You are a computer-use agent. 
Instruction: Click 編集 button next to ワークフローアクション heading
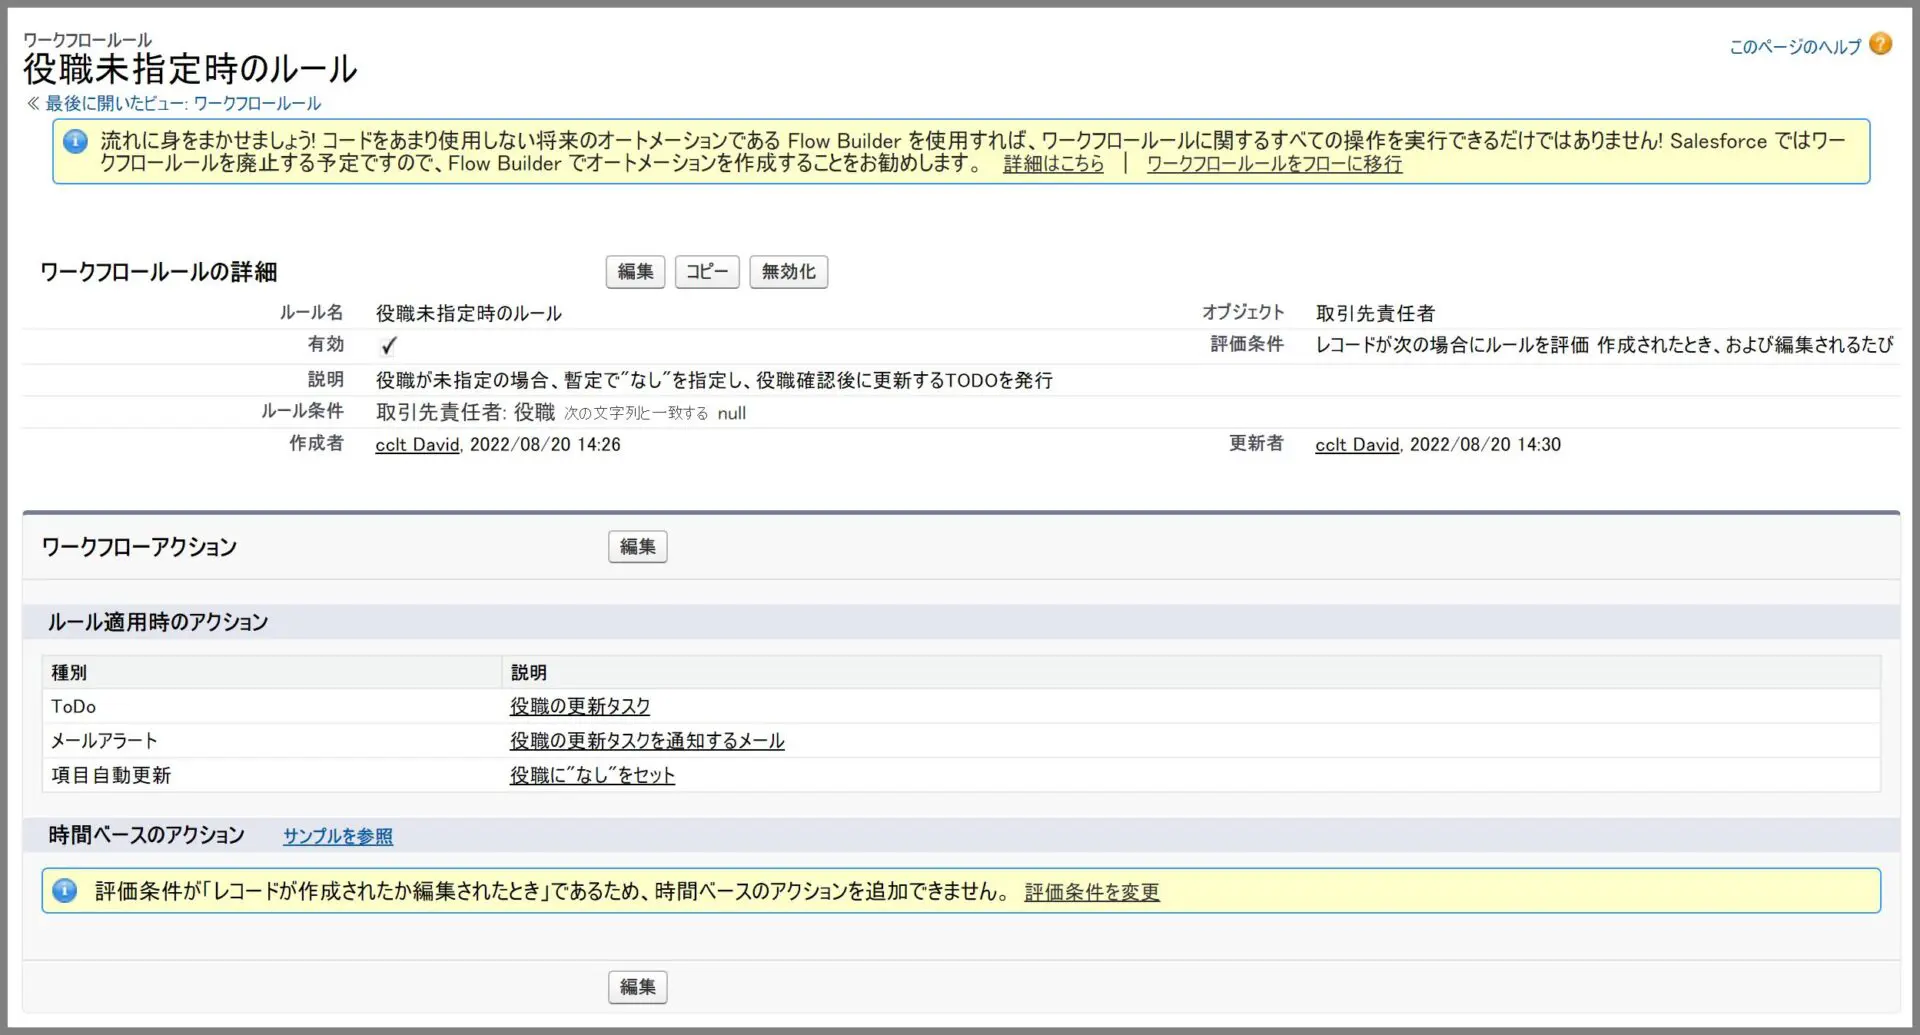637,547
